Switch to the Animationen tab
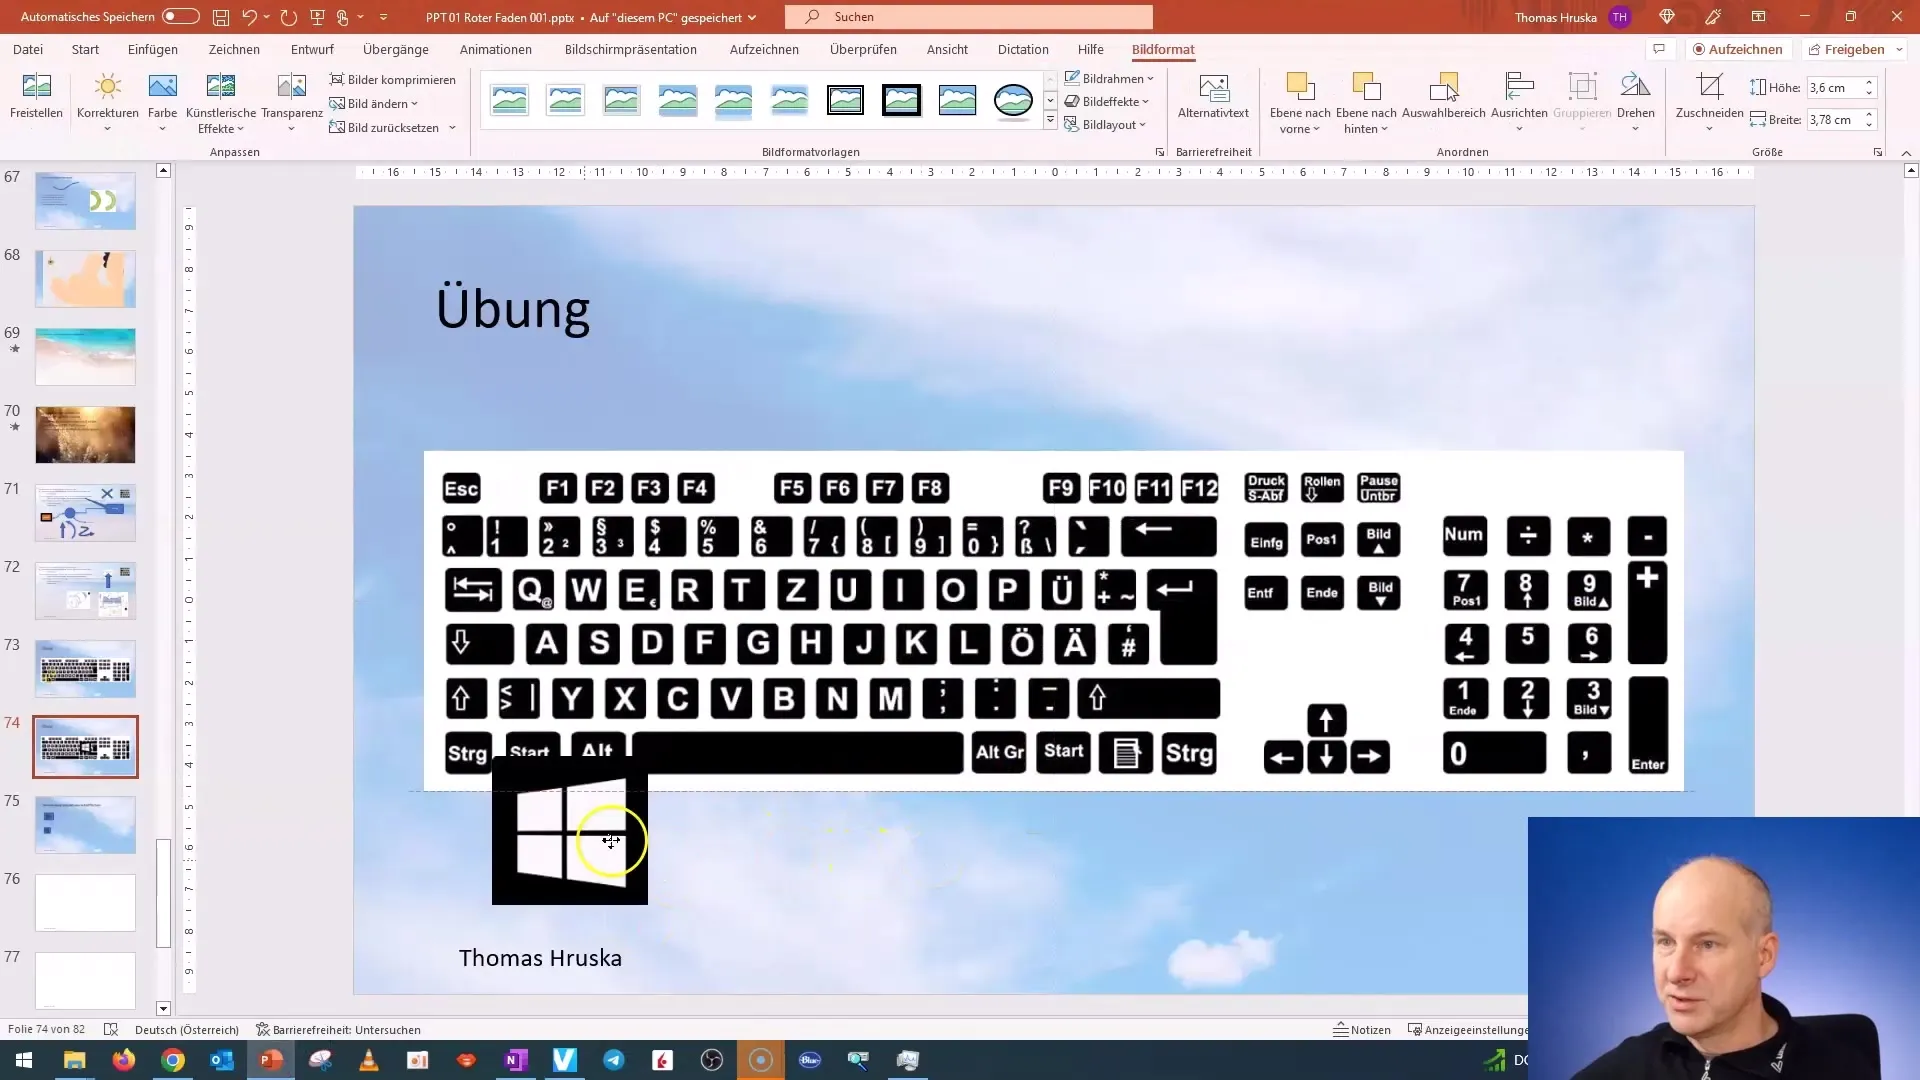 click(x=495, y=49)
